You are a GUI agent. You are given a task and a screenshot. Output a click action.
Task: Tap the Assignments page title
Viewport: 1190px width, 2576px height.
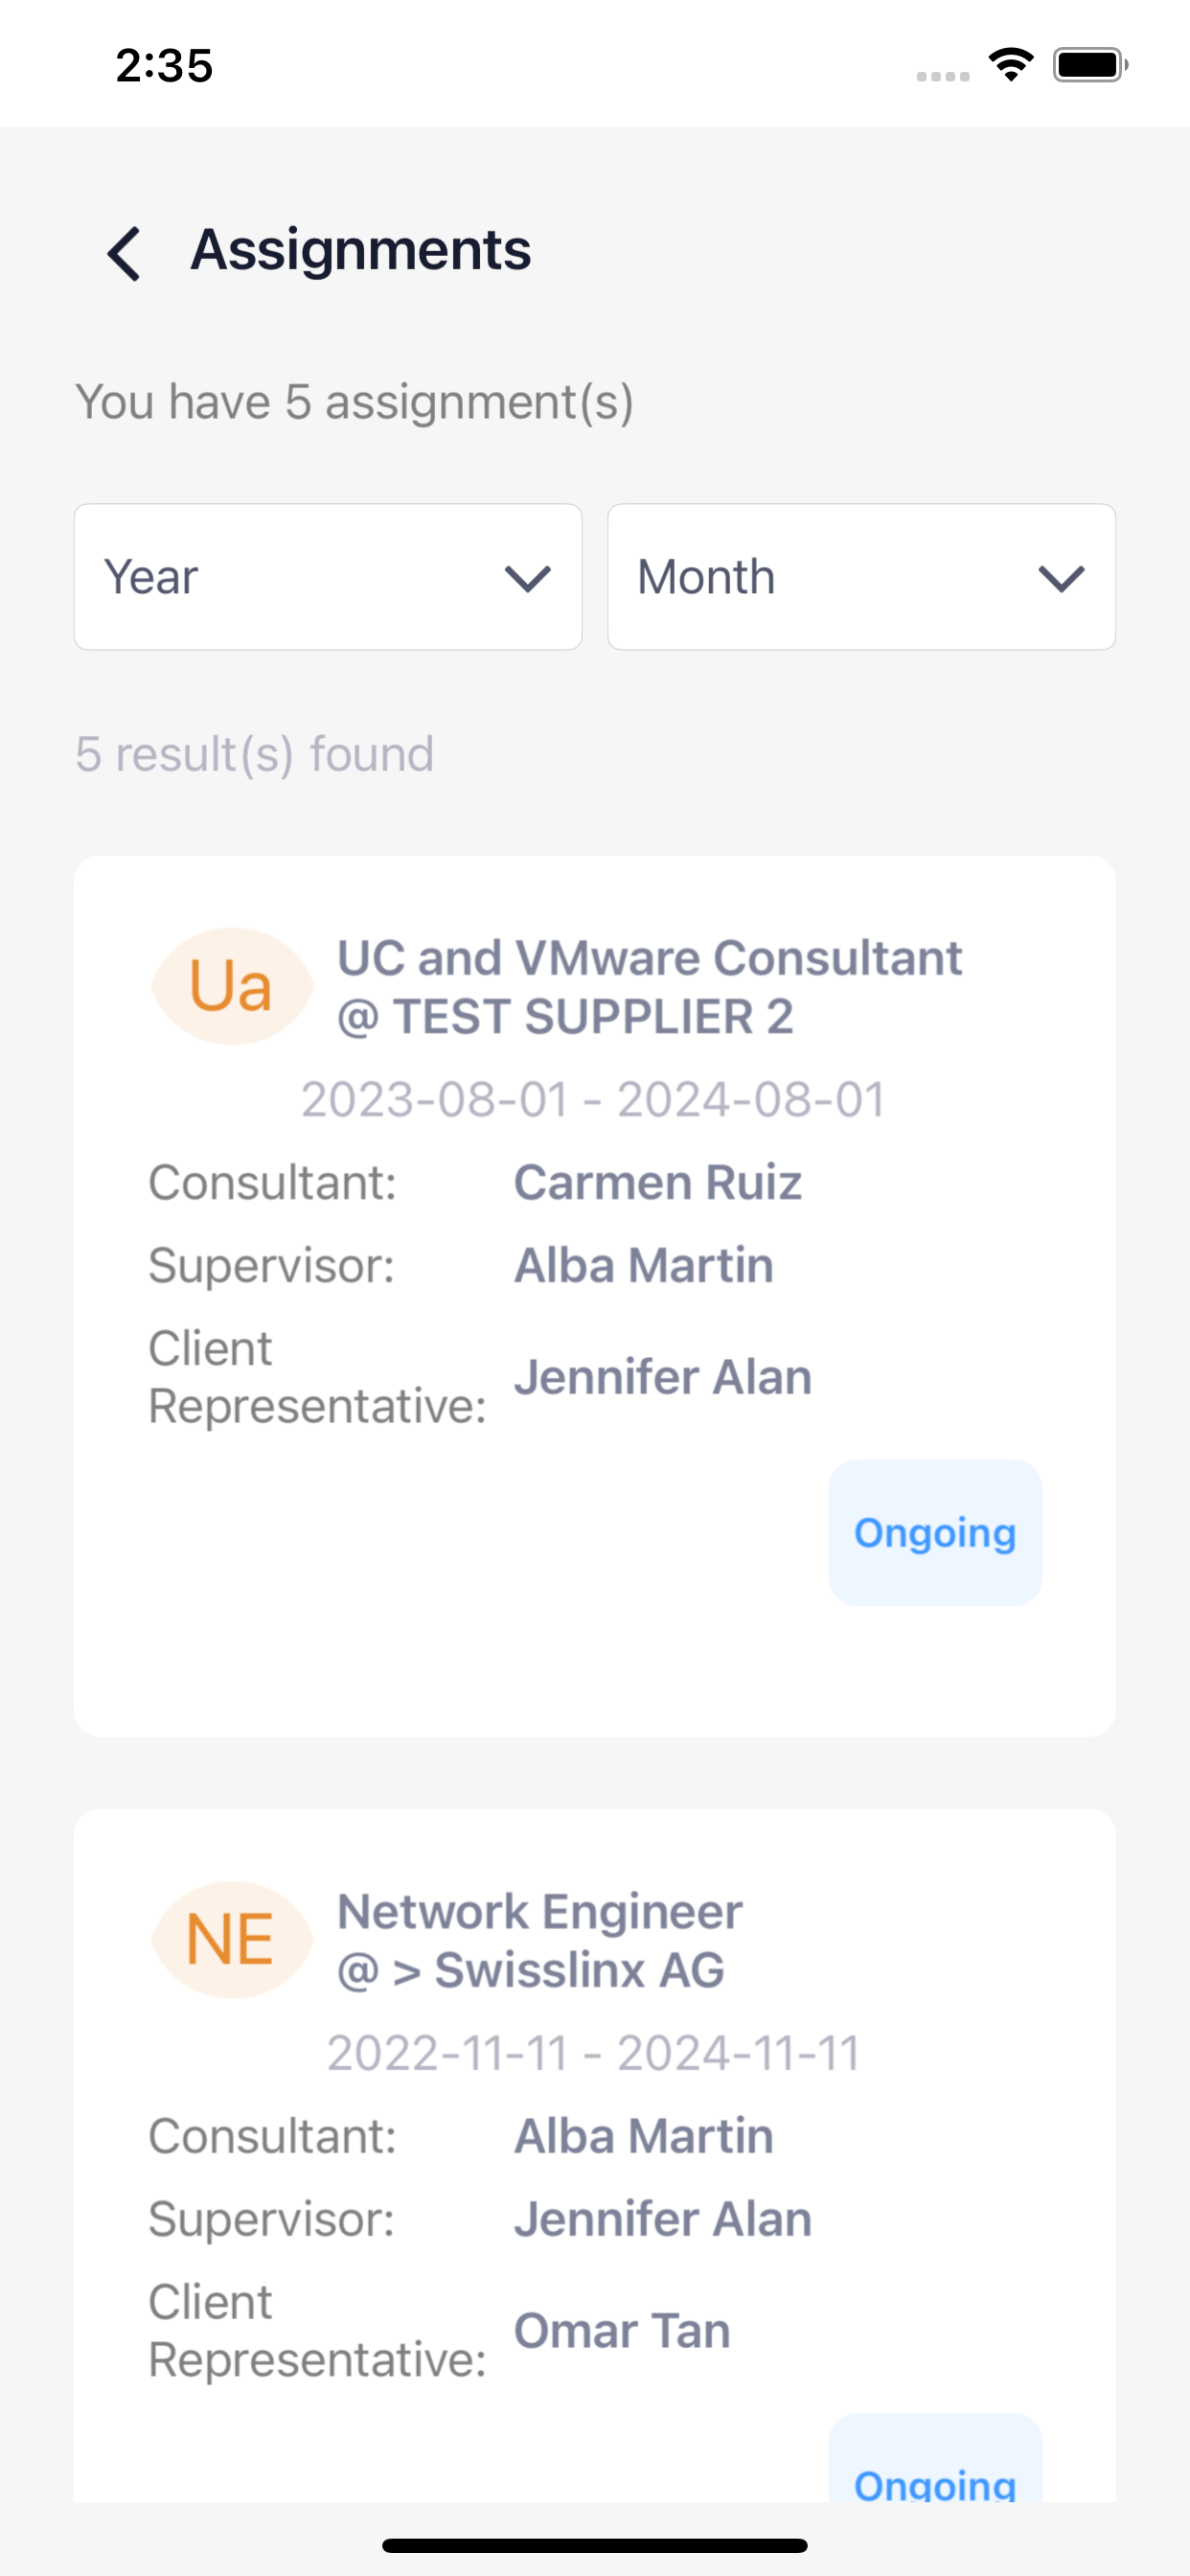[361, 250]
